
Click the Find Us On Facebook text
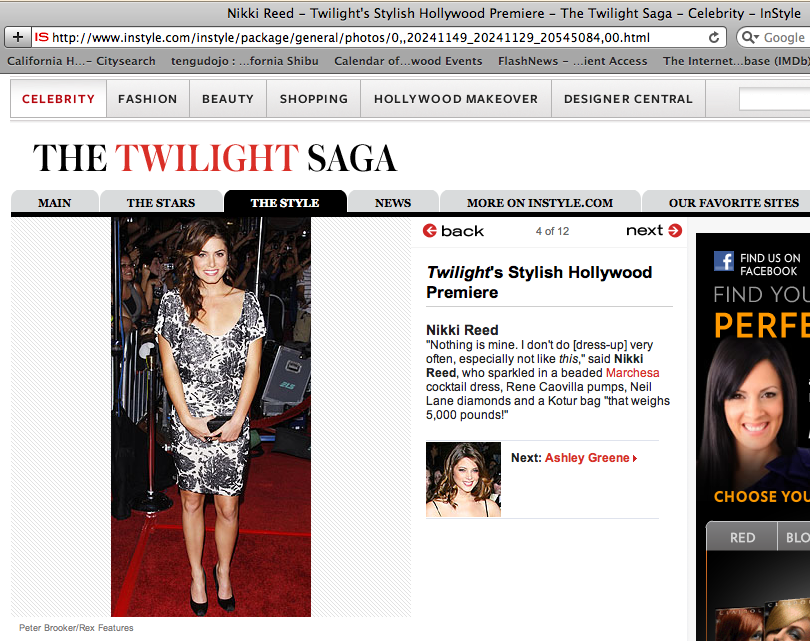770,264
